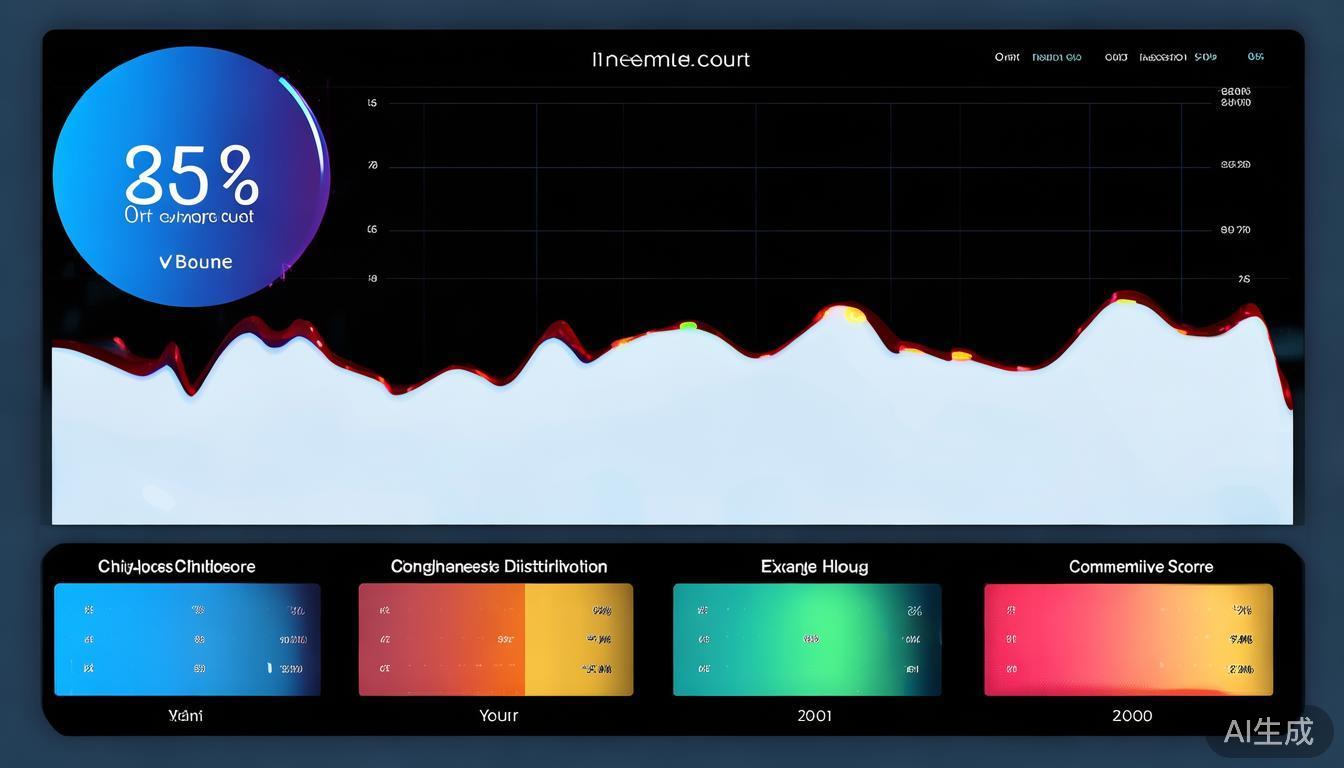The height and width of the screenshot is (768, 1344).
Task: Click the Exanje Hloug panel title
Action: pos(814,567)
